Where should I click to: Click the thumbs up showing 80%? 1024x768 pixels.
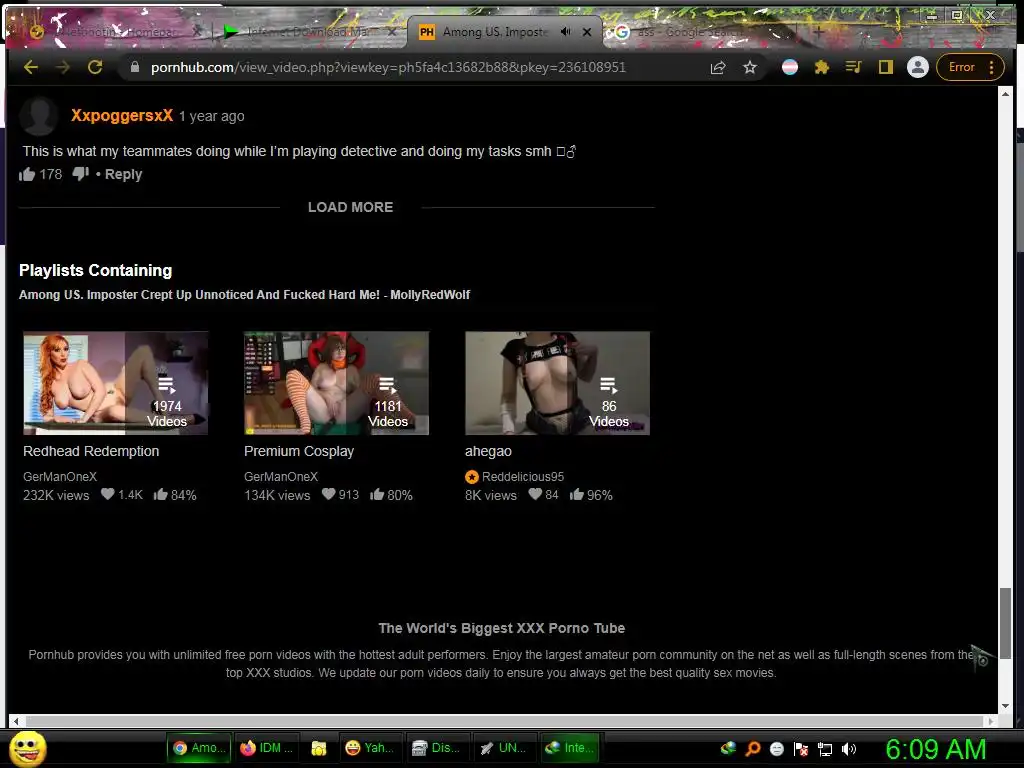coord(377,494)
